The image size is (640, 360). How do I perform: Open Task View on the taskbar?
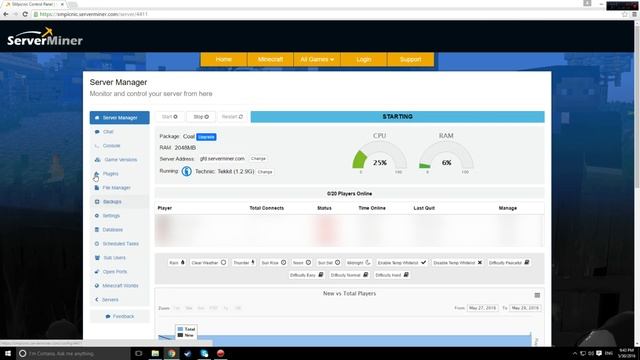[139, 353]
